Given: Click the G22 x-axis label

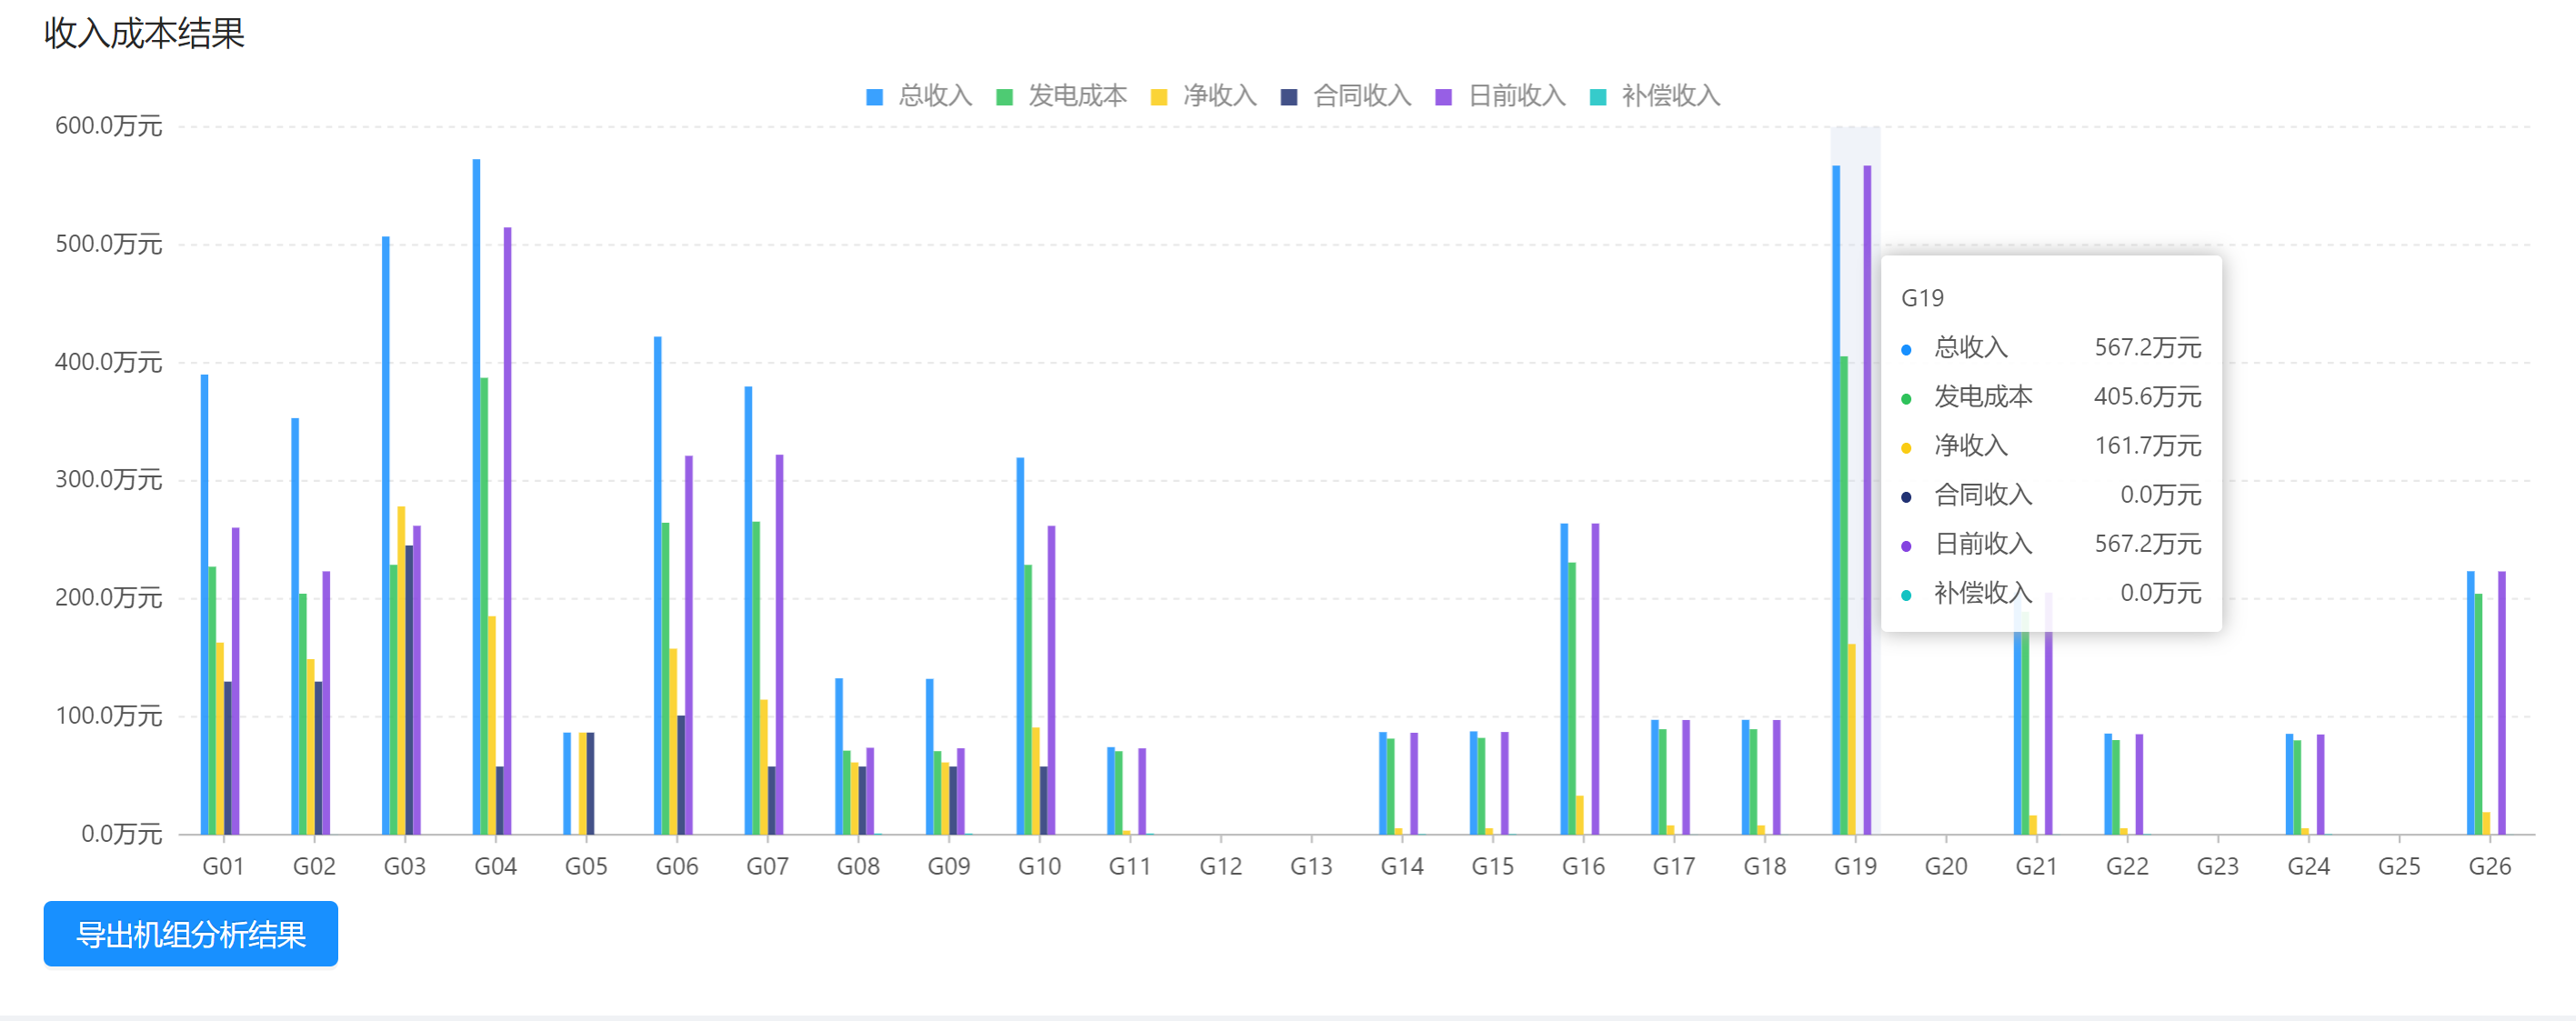Looking at the screenshot, I should click(x=2127, y=866).
